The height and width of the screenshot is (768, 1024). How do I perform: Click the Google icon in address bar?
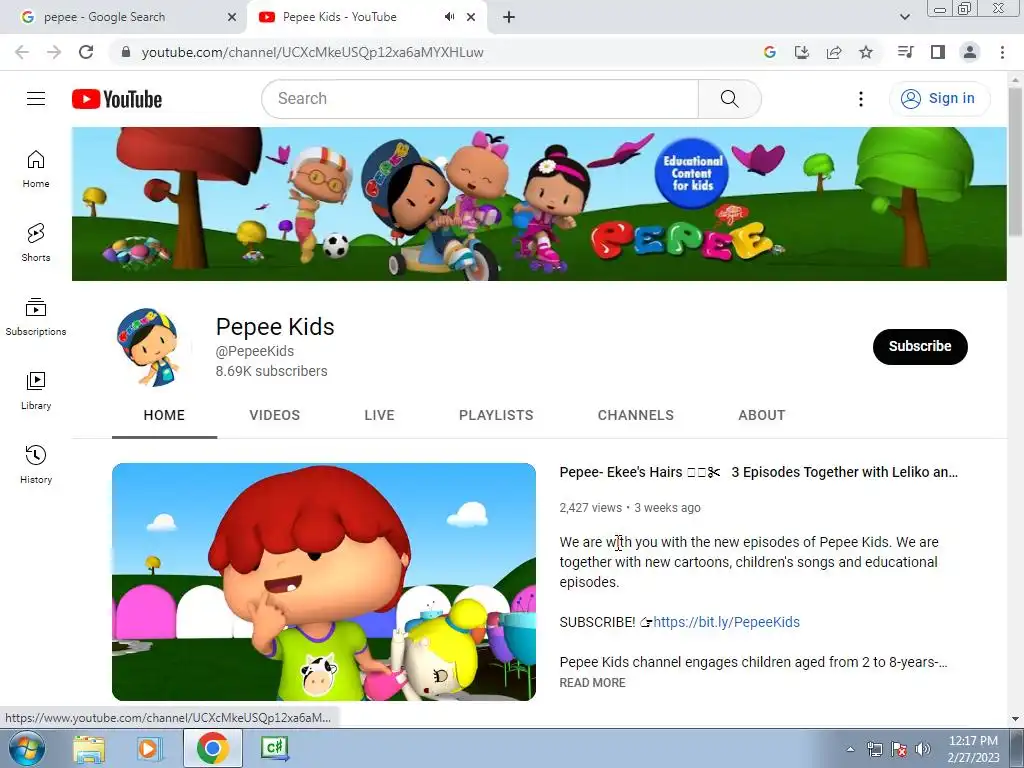(770, 52)
